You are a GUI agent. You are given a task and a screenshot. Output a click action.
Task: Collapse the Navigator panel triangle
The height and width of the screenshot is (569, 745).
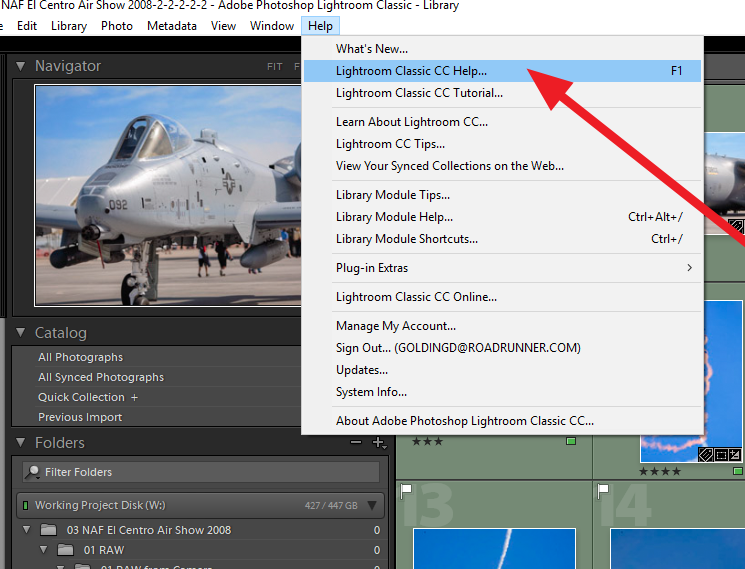coord(20,66)
